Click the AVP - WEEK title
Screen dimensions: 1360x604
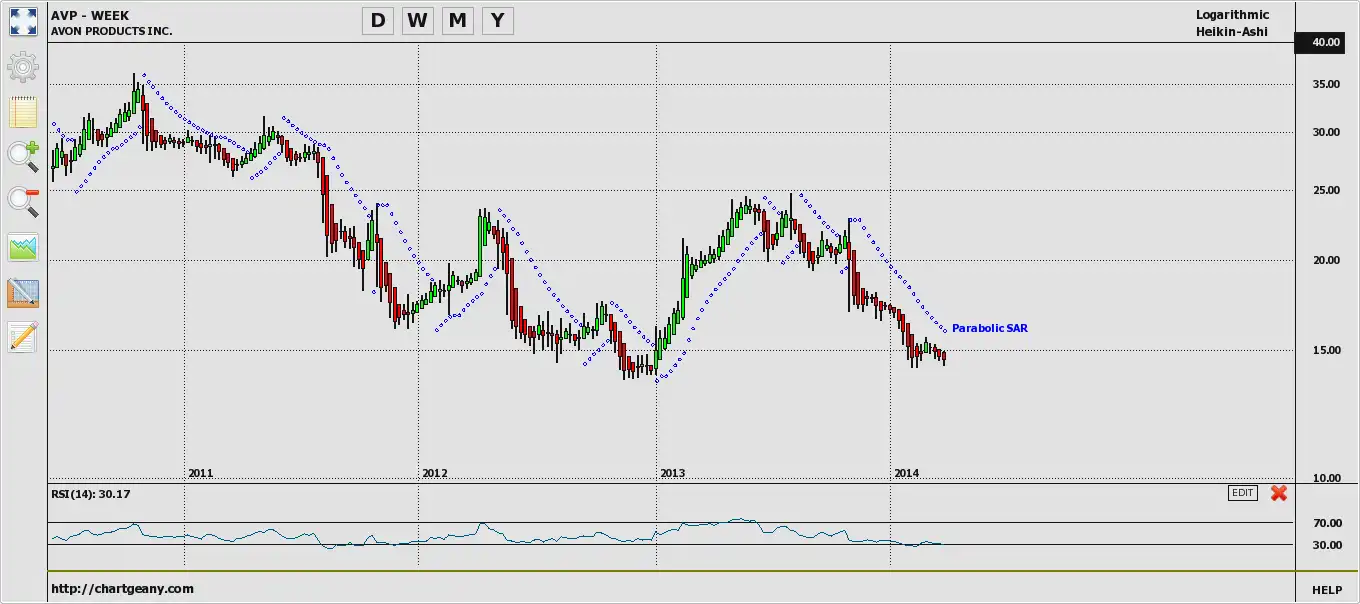point(90,15)
